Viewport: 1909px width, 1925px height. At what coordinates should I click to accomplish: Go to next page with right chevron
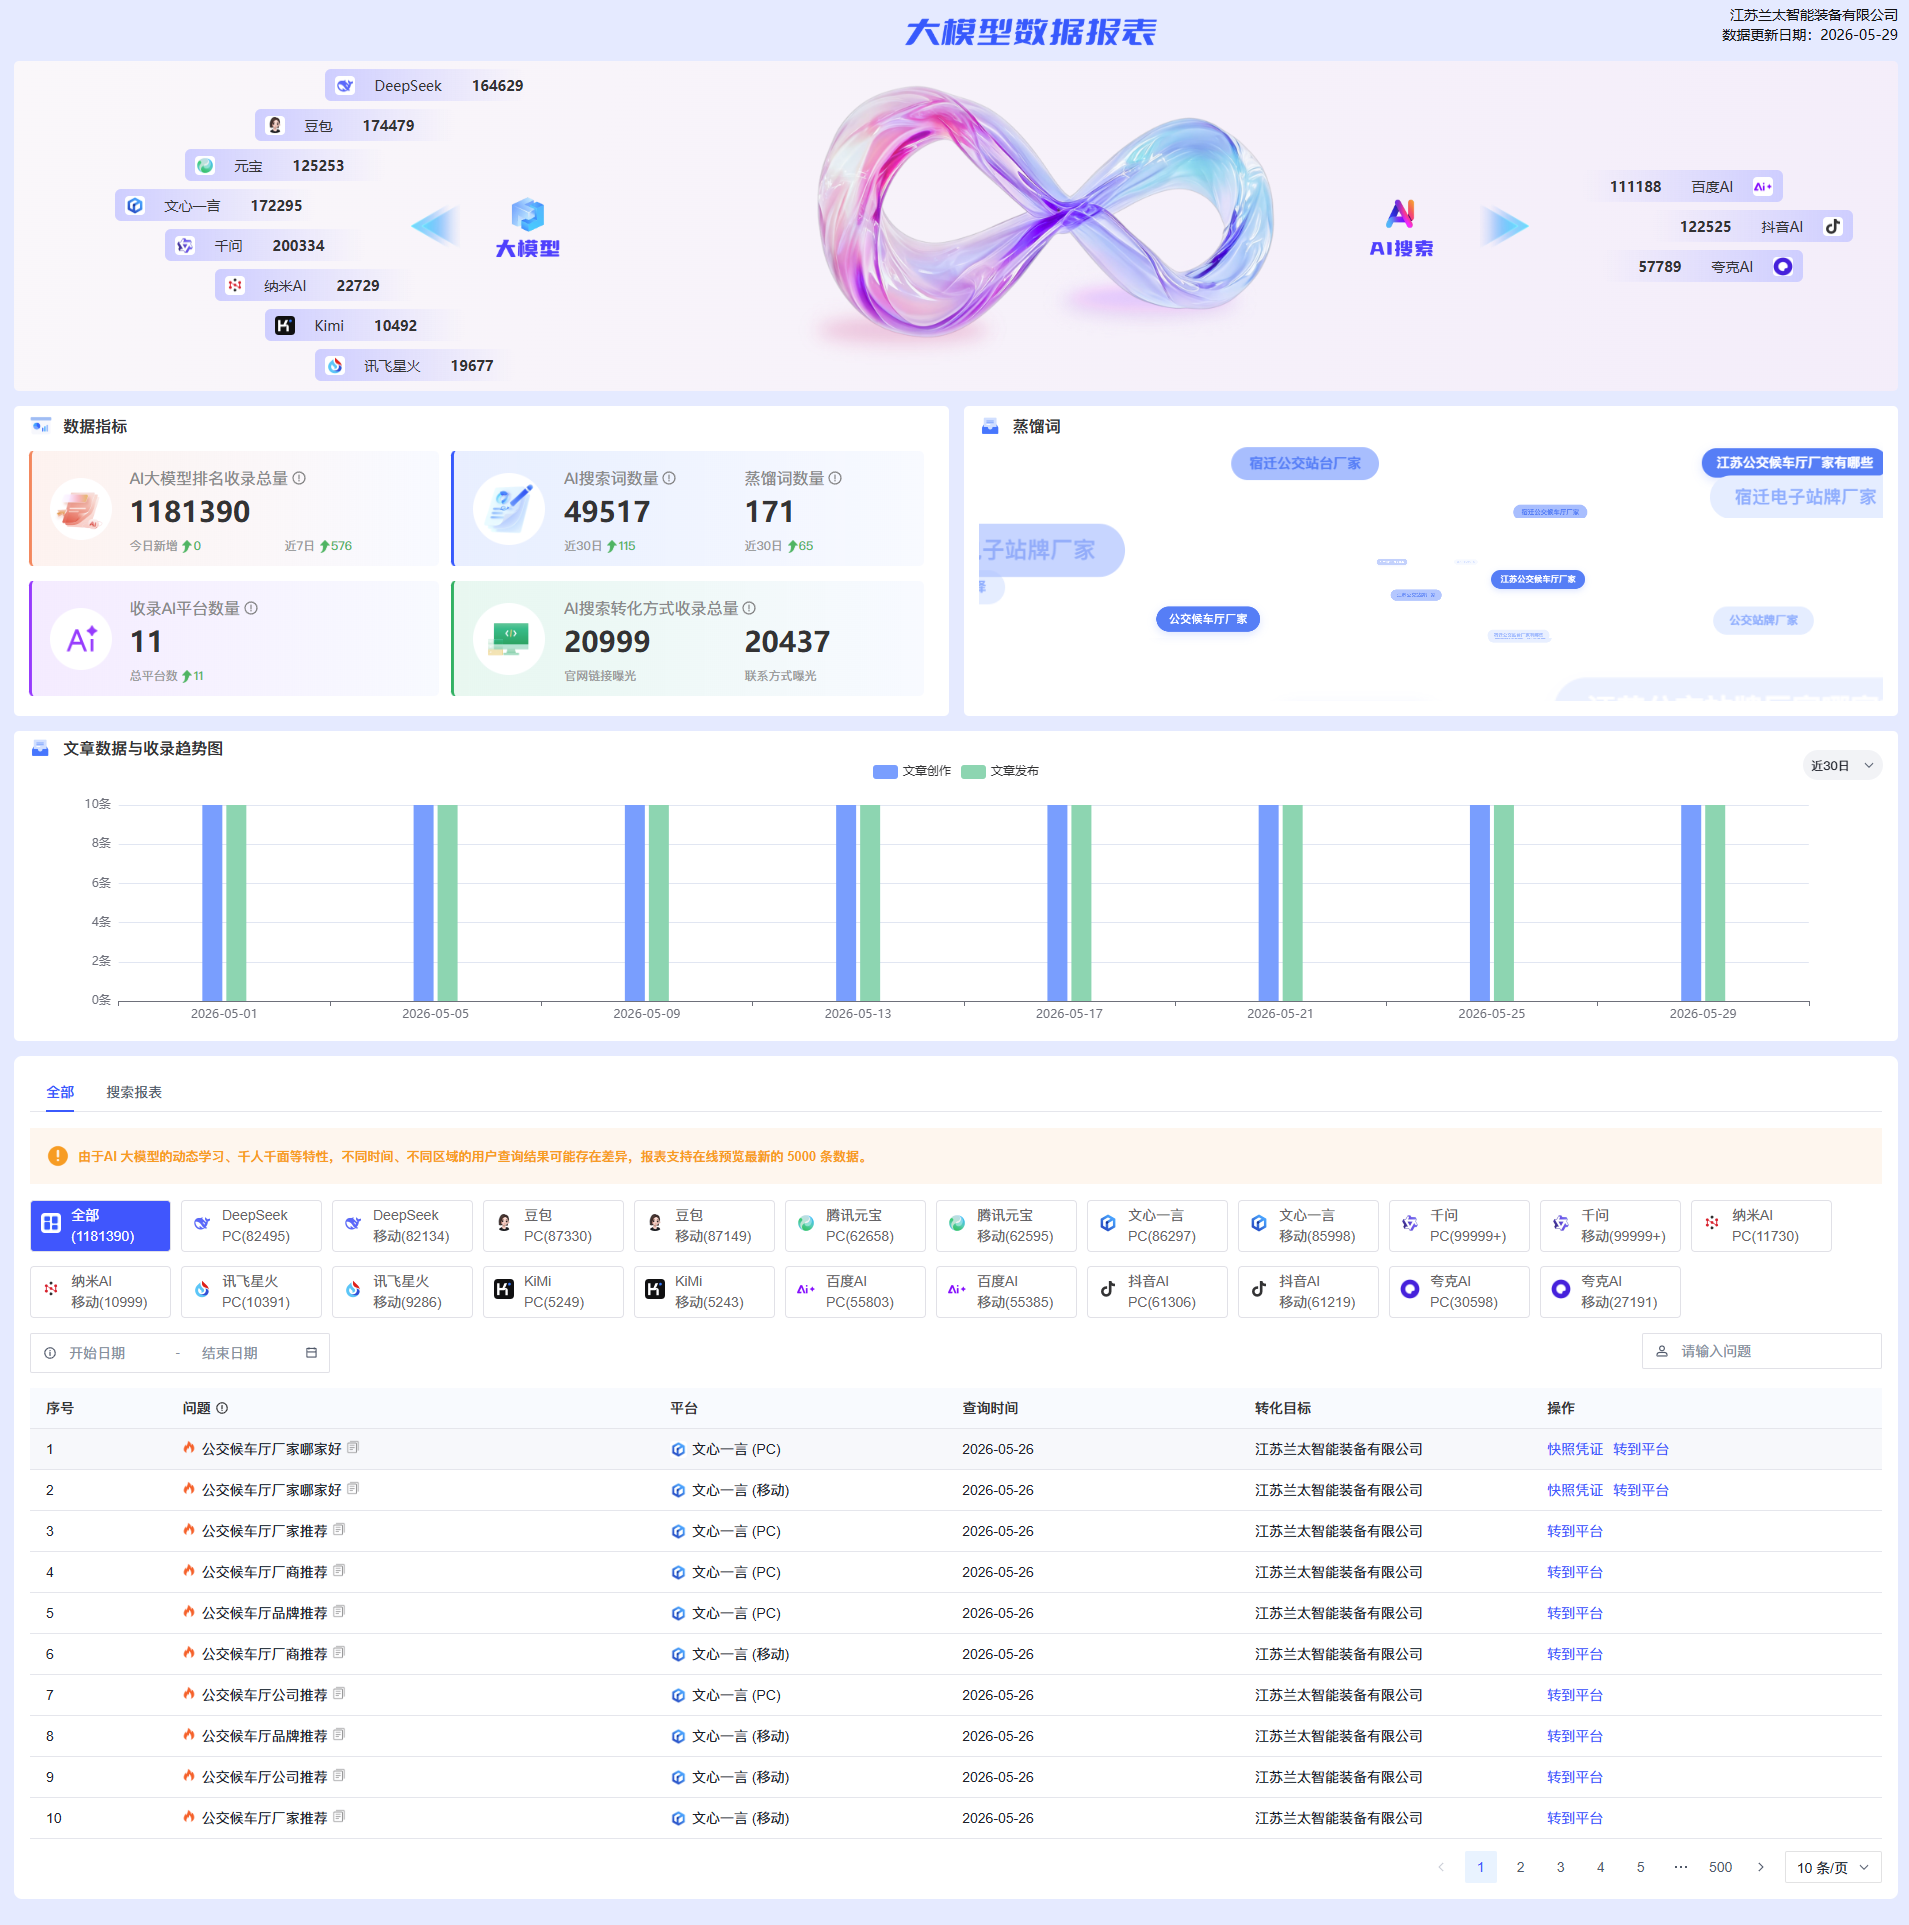1761,1867
